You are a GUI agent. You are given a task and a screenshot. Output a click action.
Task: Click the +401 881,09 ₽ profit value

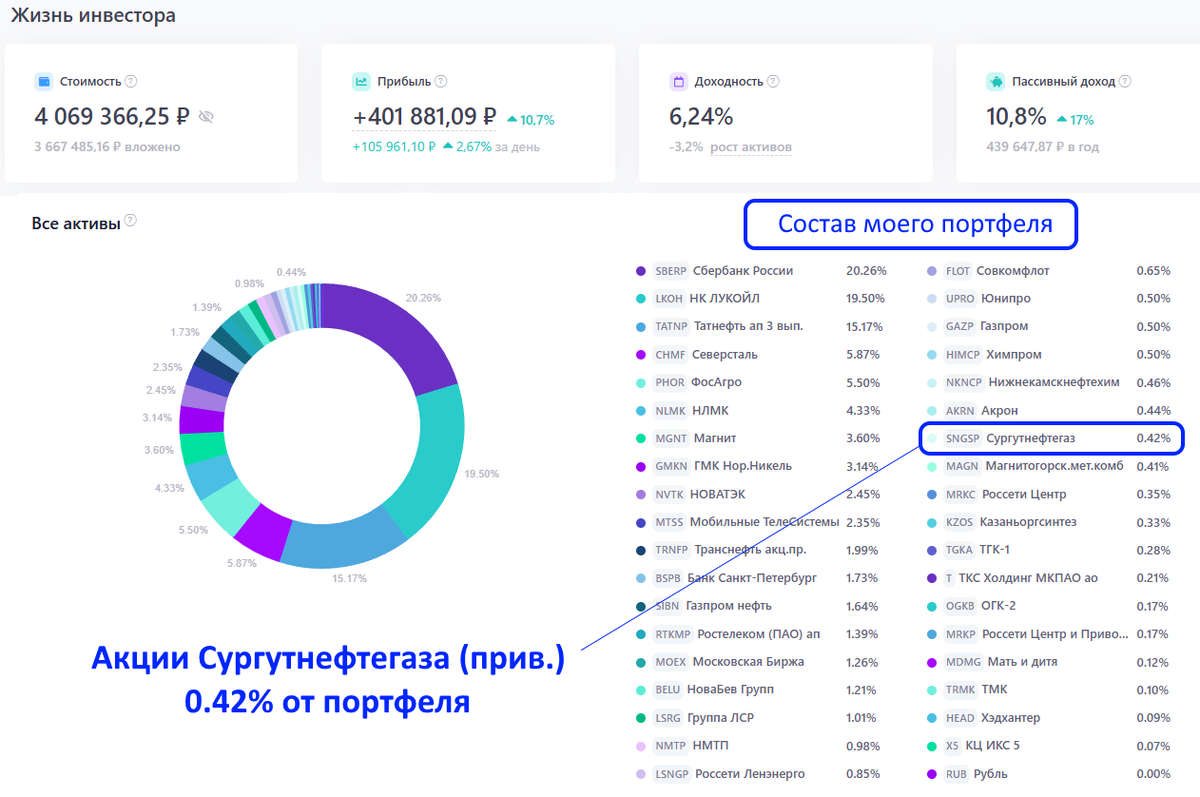pos(424,117)
